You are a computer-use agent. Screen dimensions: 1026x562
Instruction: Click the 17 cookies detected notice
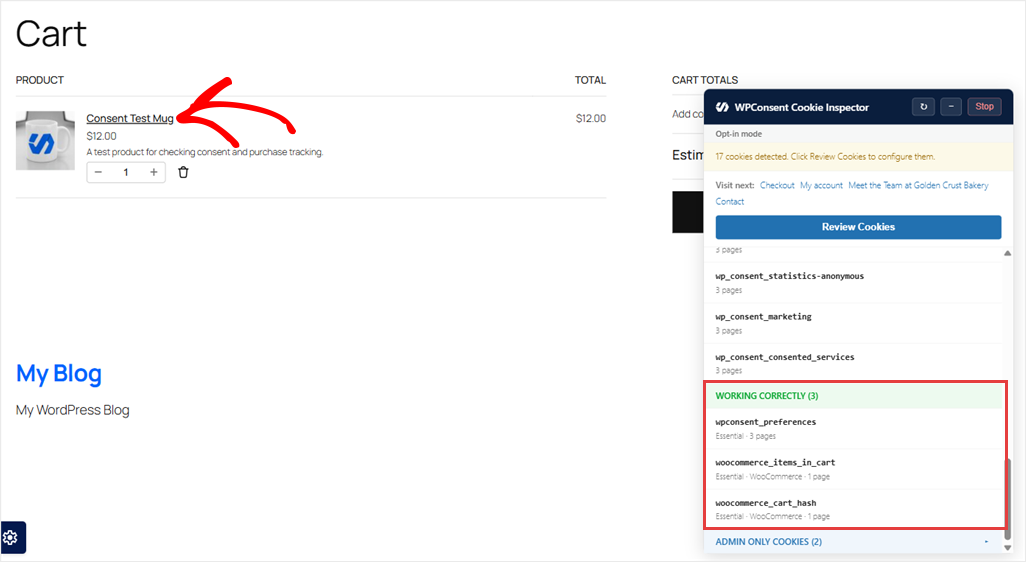(x=858, y=157)
